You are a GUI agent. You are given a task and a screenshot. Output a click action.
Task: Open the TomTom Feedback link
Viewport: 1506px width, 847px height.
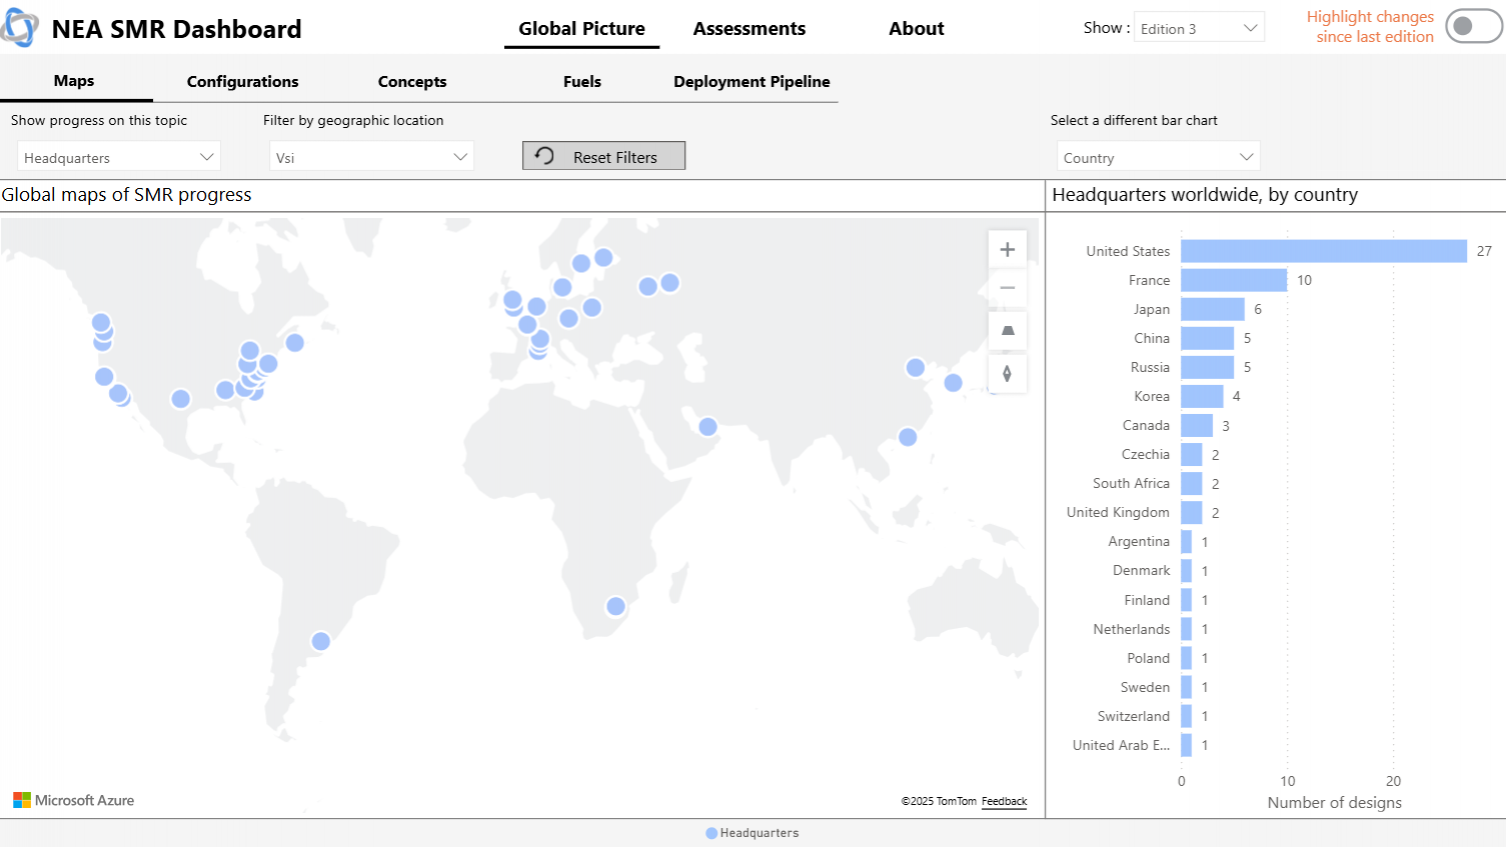click(x=1004, y=801)
